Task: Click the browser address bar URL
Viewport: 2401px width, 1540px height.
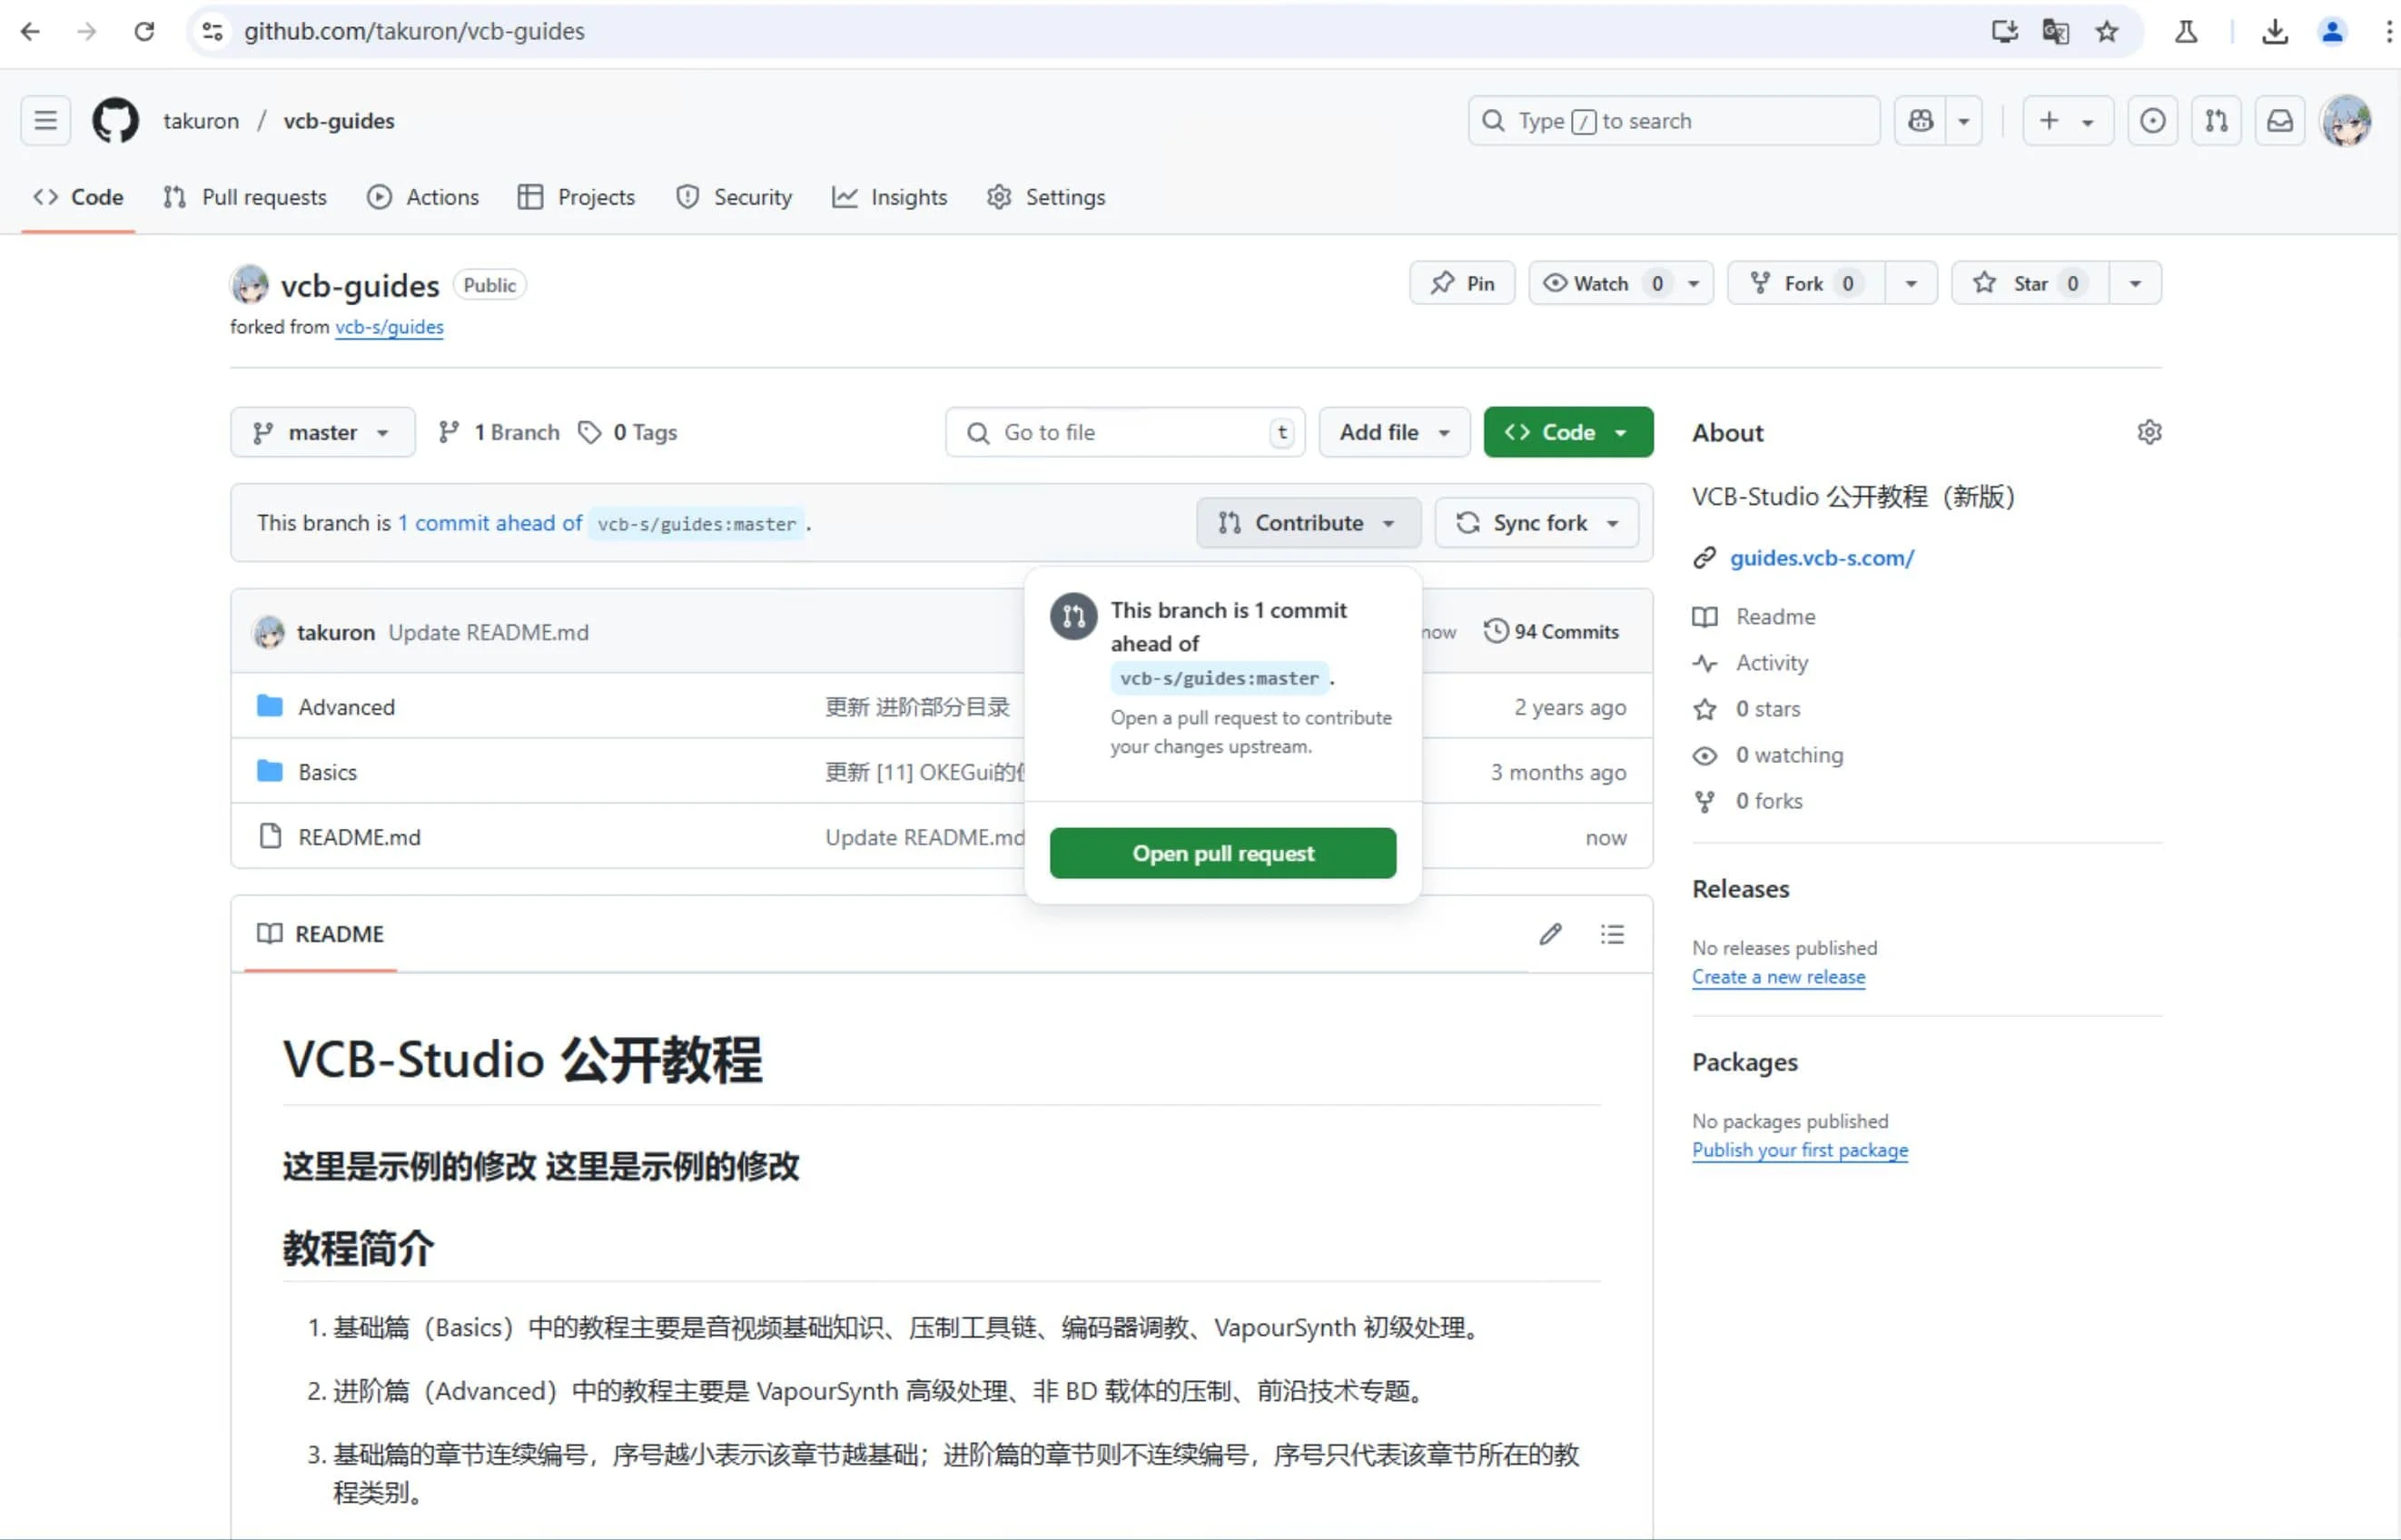Action: [414, 31]
